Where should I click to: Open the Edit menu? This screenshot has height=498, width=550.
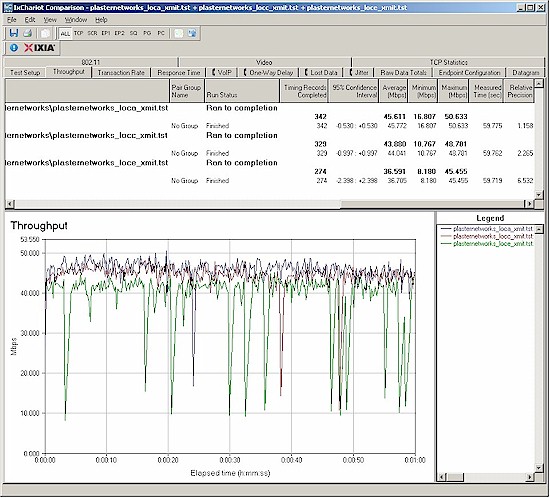click(x=30, y=20)
